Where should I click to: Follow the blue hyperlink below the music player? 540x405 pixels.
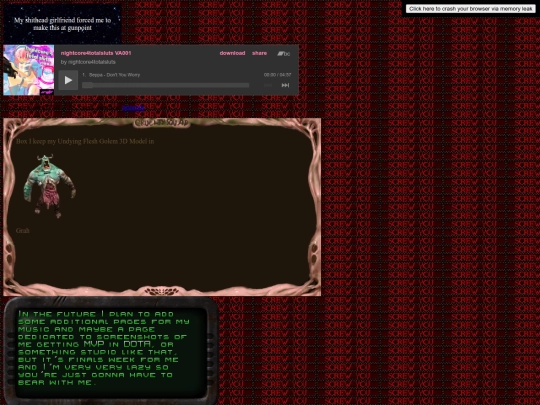tap(133, 108)
